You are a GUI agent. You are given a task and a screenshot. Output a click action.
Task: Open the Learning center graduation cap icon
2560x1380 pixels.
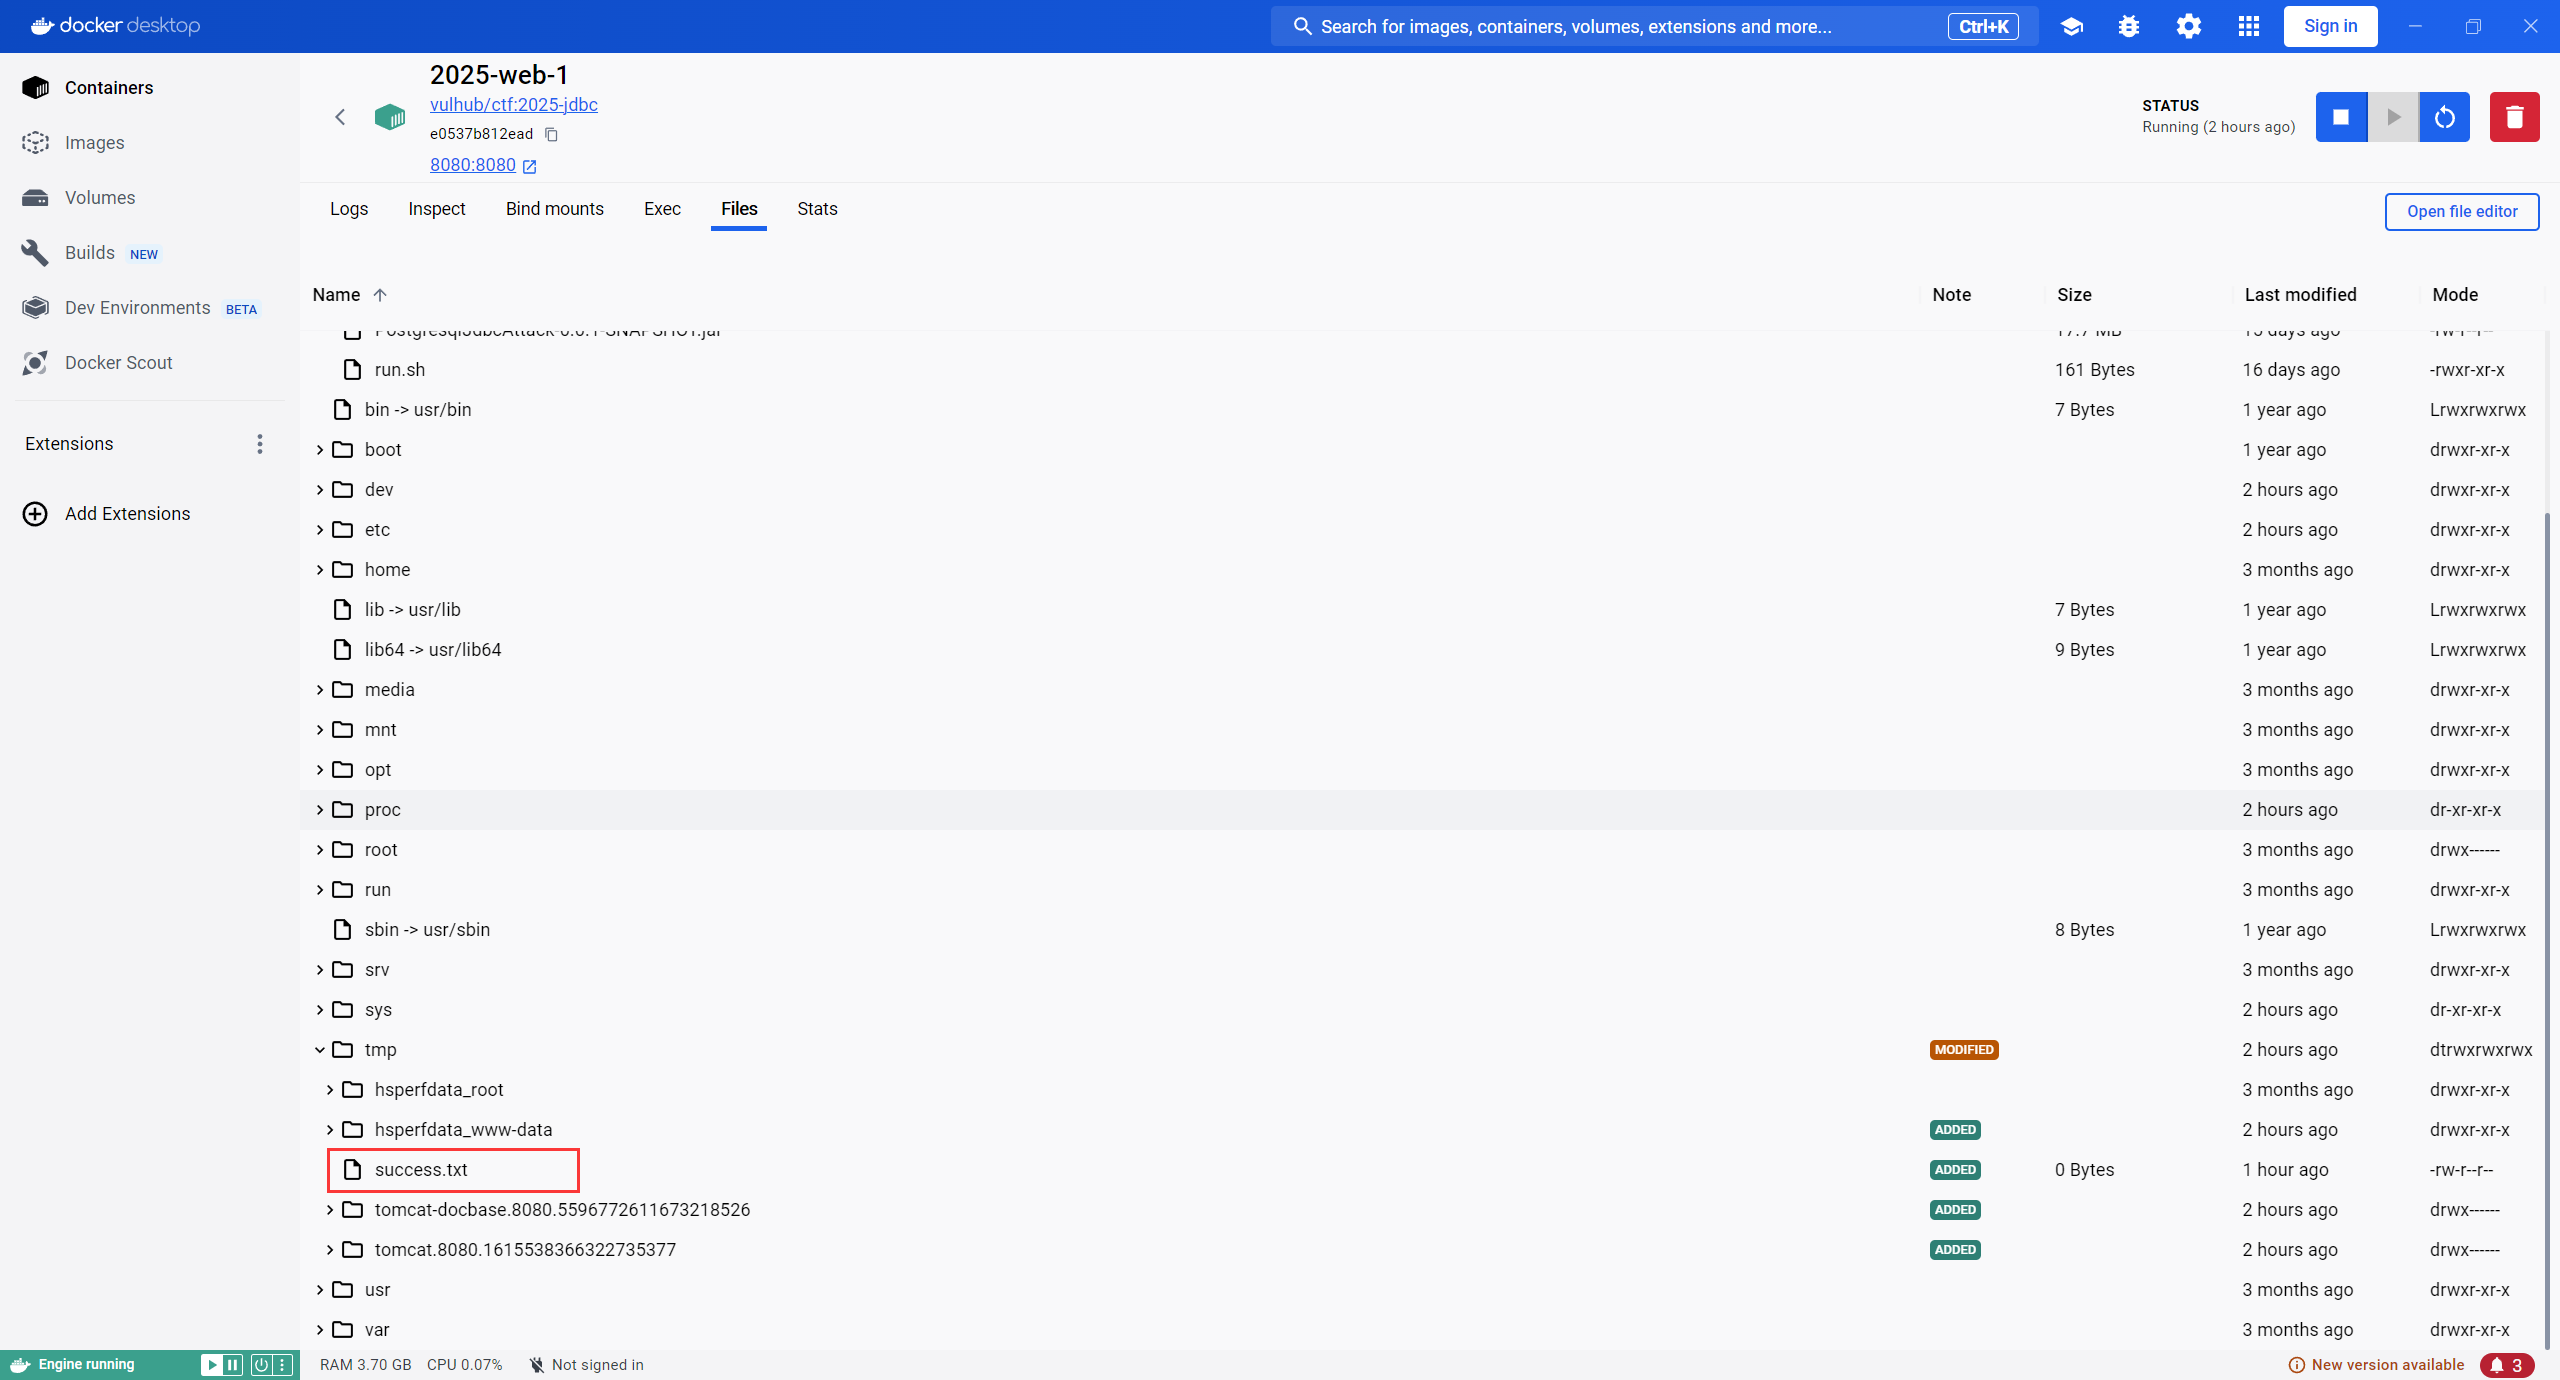2072,27
